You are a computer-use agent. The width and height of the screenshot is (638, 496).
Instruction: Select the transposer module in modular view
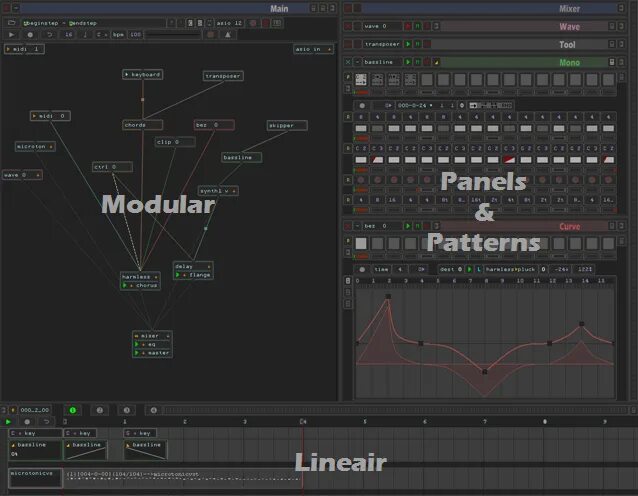(223, 76)
